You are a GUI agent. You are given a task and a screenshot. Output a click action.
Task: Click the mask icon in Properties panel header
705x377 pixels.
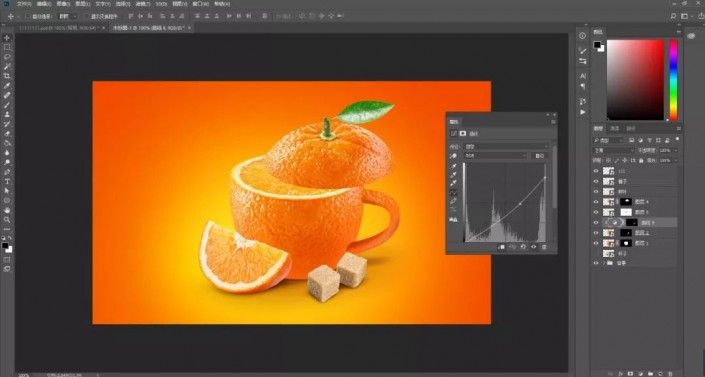point(463,134)
